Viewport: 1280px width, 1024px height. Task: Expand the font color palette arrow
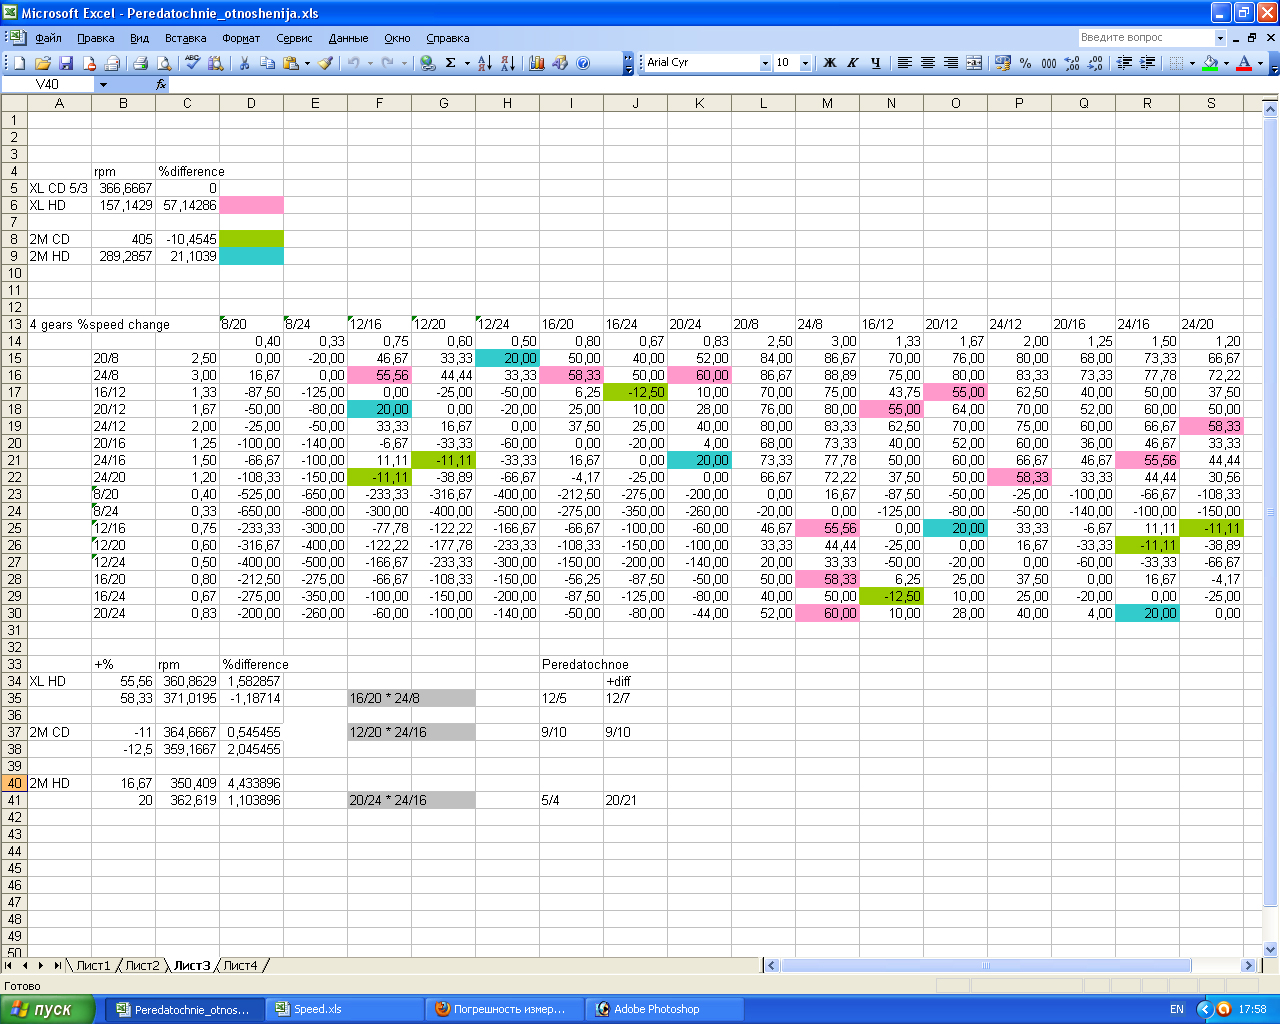coord(1260,63)
